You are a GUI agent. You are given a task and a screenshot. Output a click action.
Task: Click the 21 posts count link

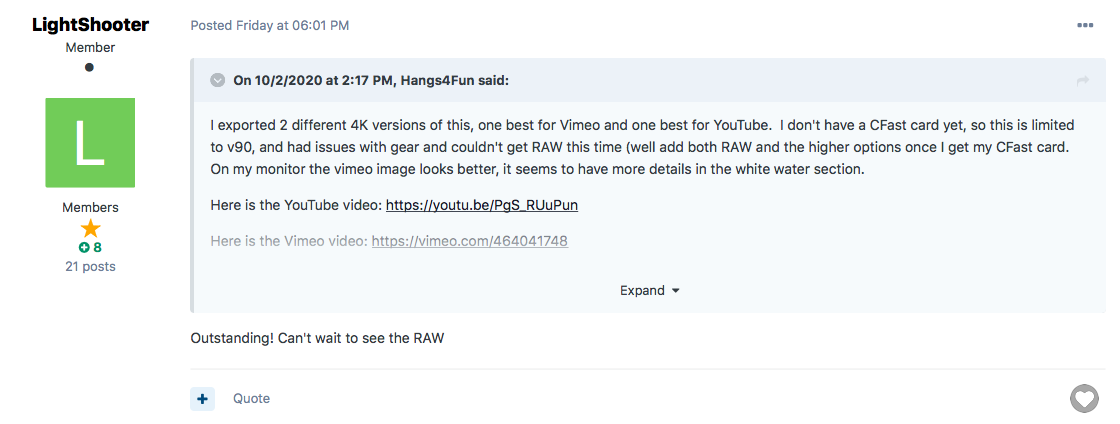(x=90, y=266)
